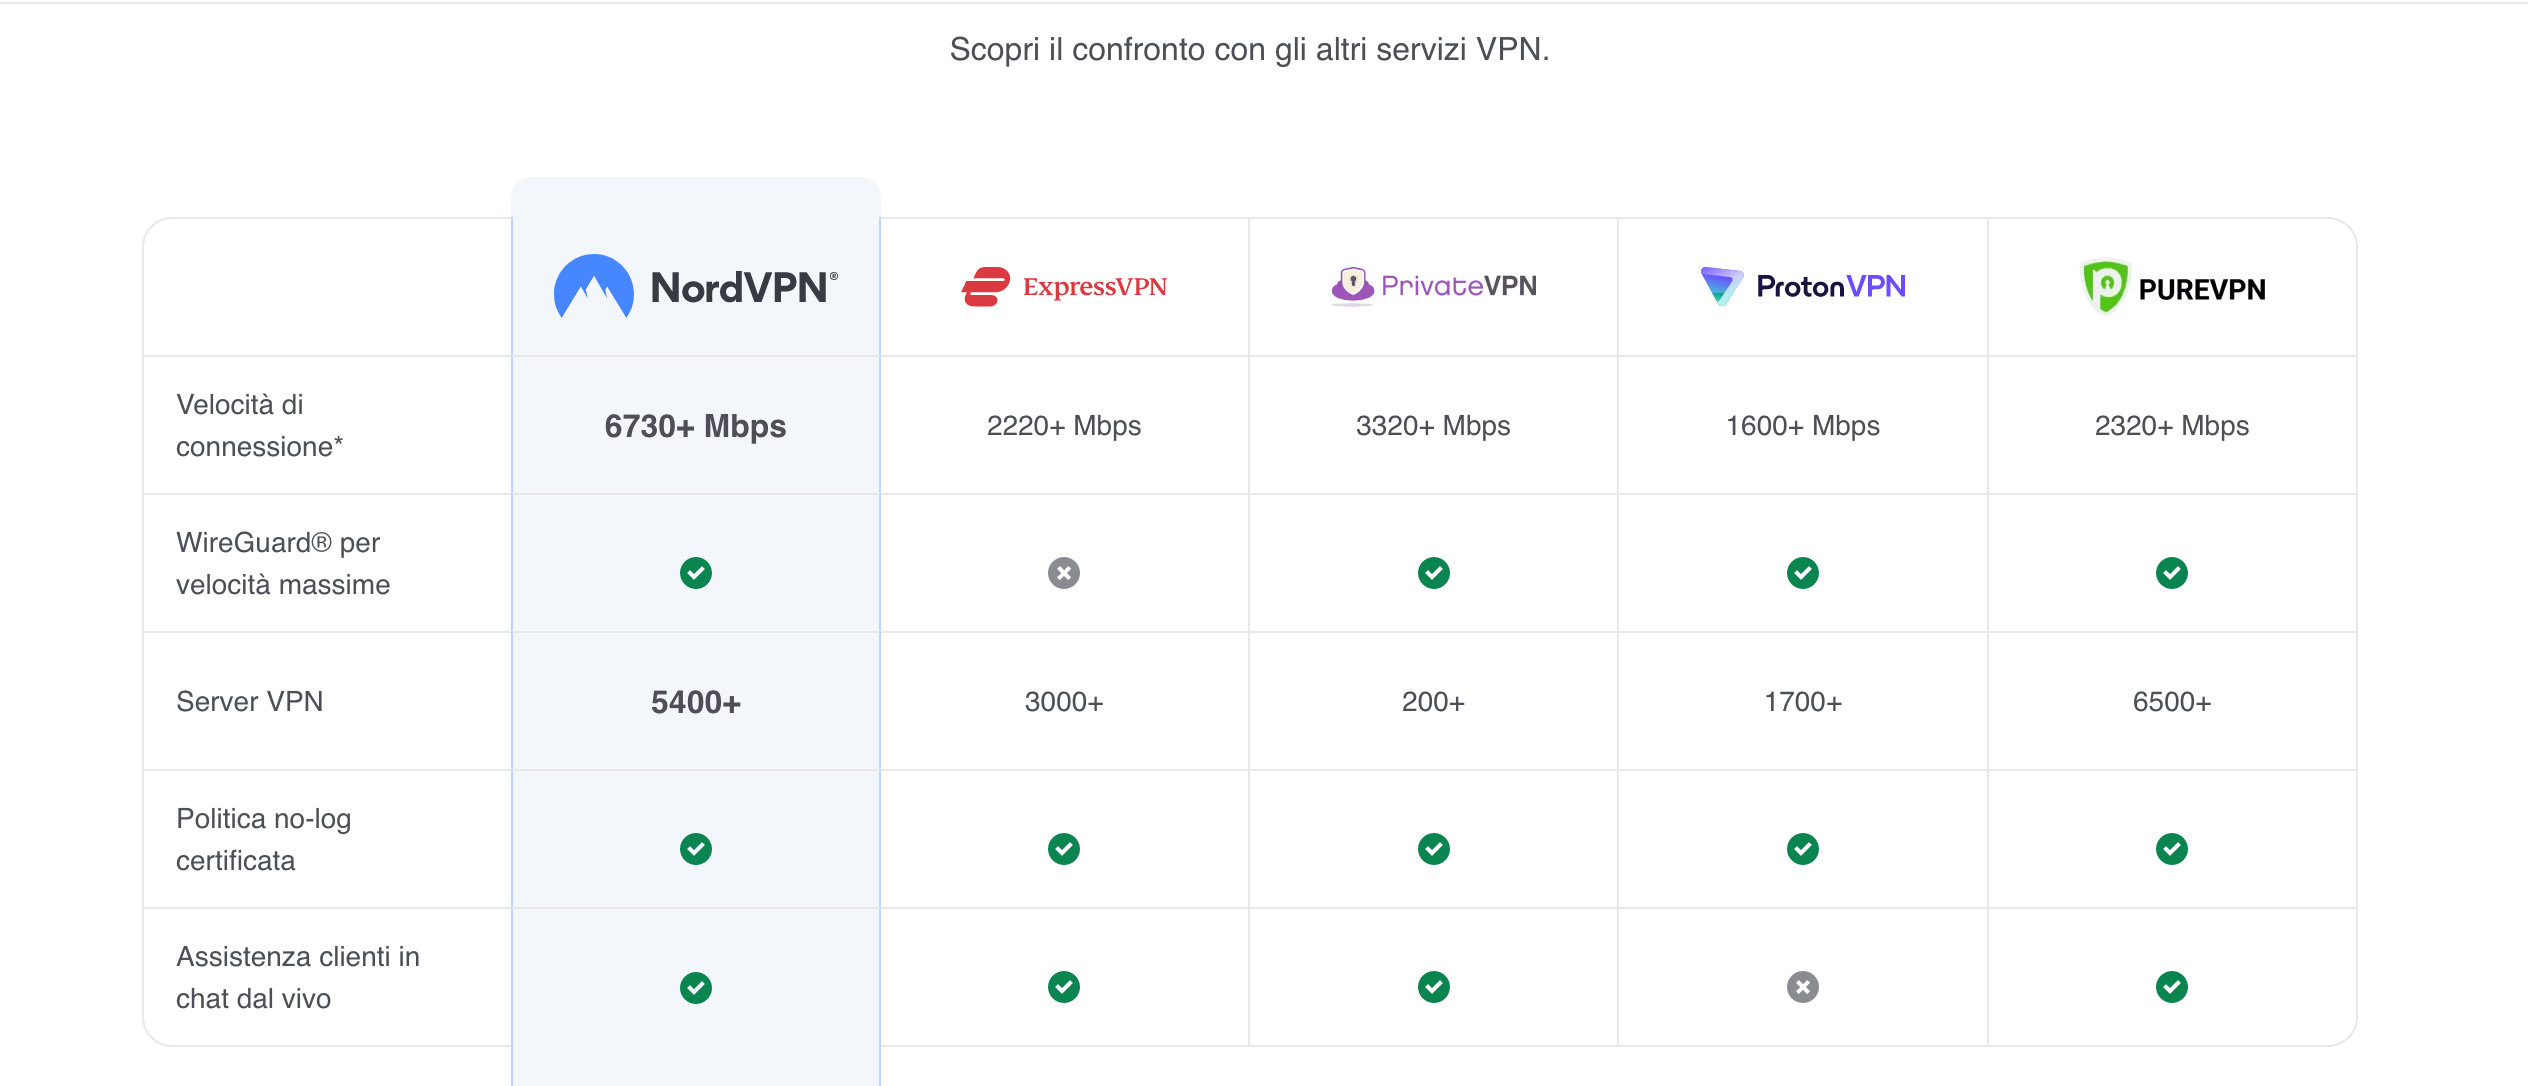Click the NordVPN logo

pos(696,287)
